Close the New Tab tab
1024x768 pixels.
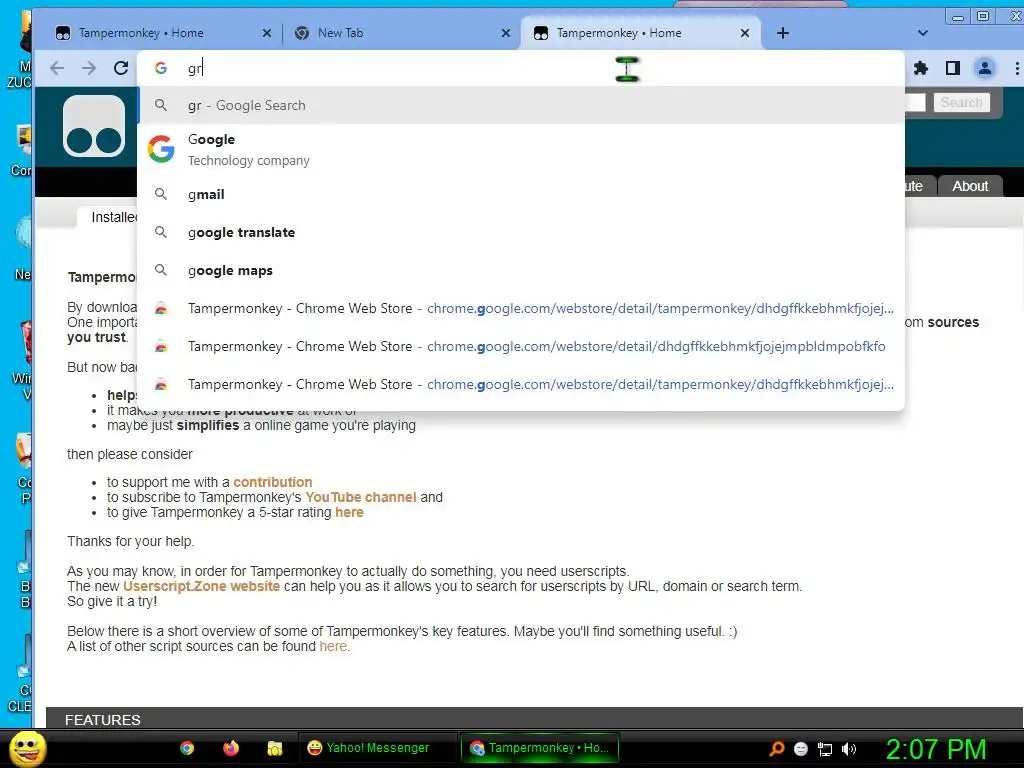[505, 33]
